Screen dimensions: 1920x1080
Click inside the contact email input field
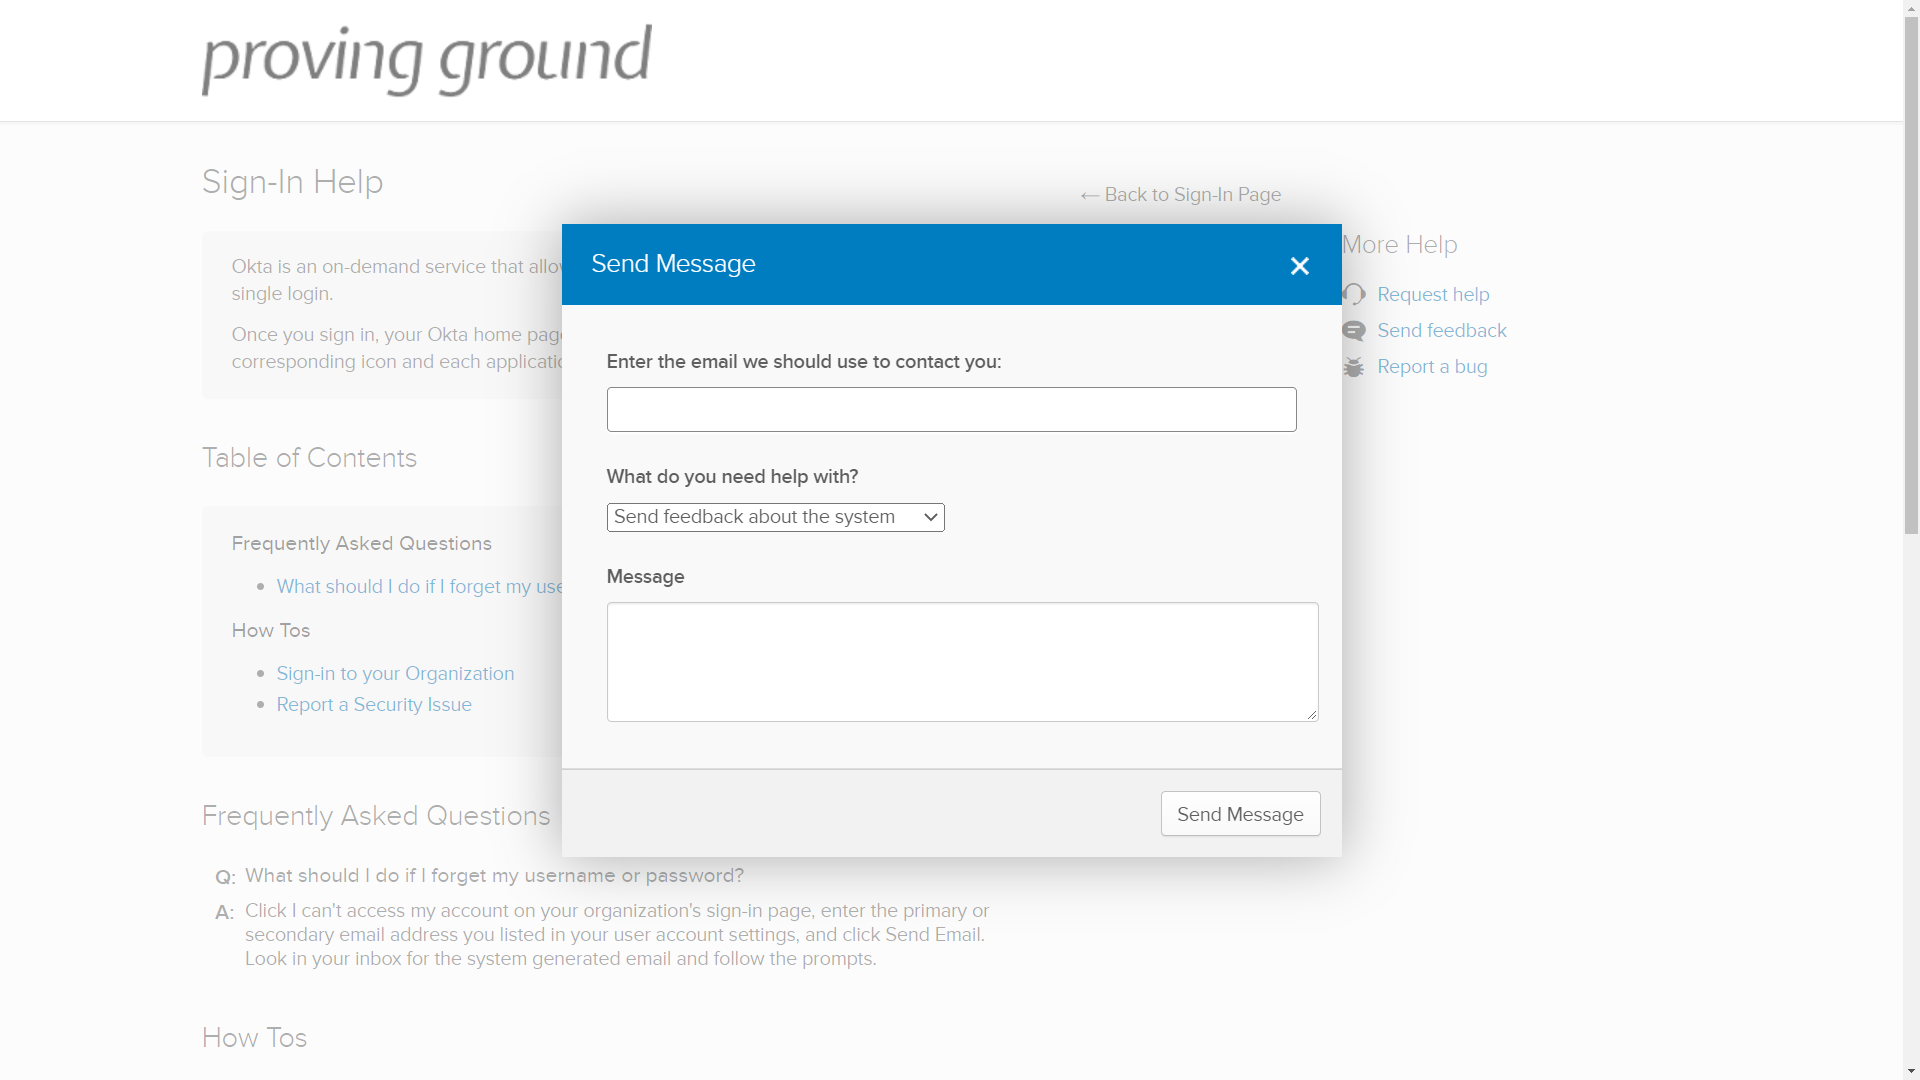point(950,409)
